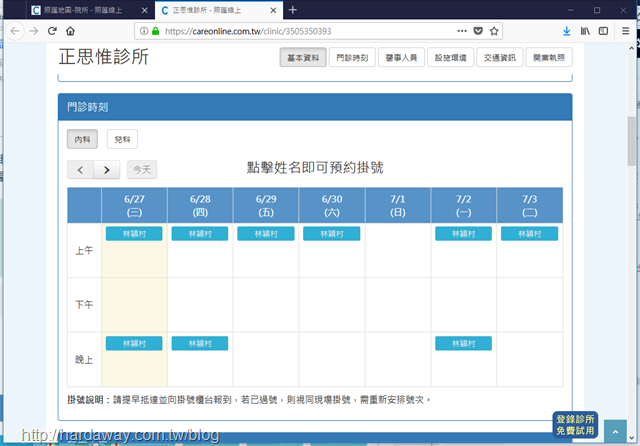Book 林穎村 on 7/2 morning
The height and width of the screenshot is (446, 640).
[463, 234]
